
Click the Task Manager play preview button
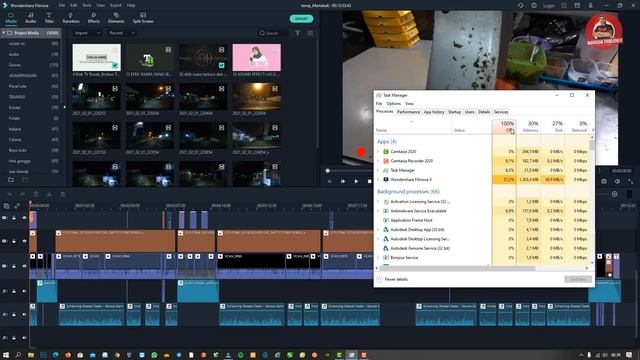(x=356, y=181)
